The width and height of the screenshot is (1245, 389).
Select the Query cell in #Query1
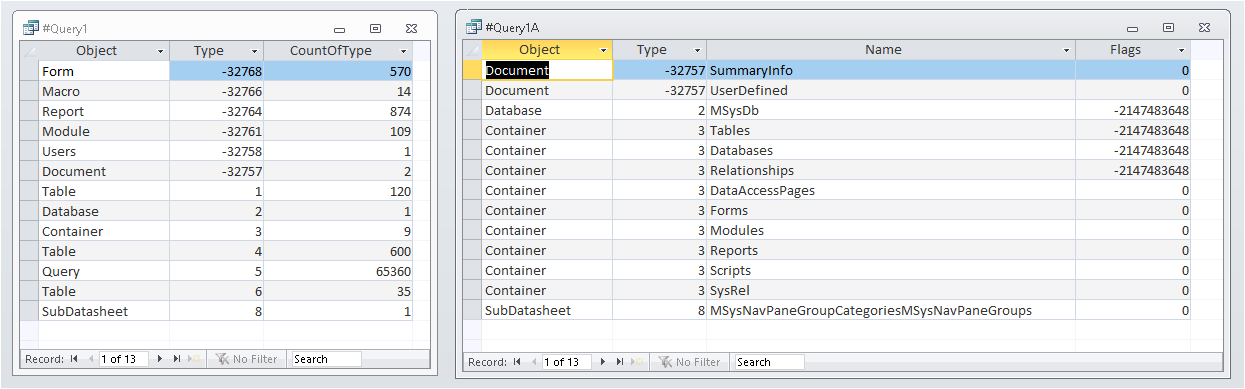104,271
